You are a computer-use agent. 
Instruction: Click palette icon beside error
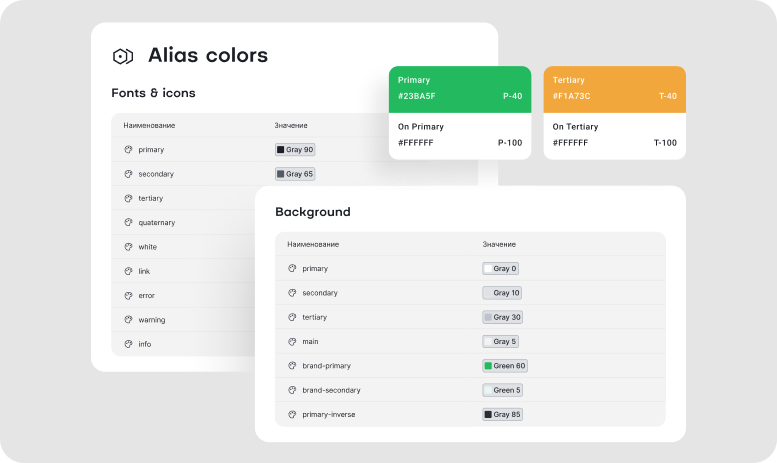coord(128,295)
